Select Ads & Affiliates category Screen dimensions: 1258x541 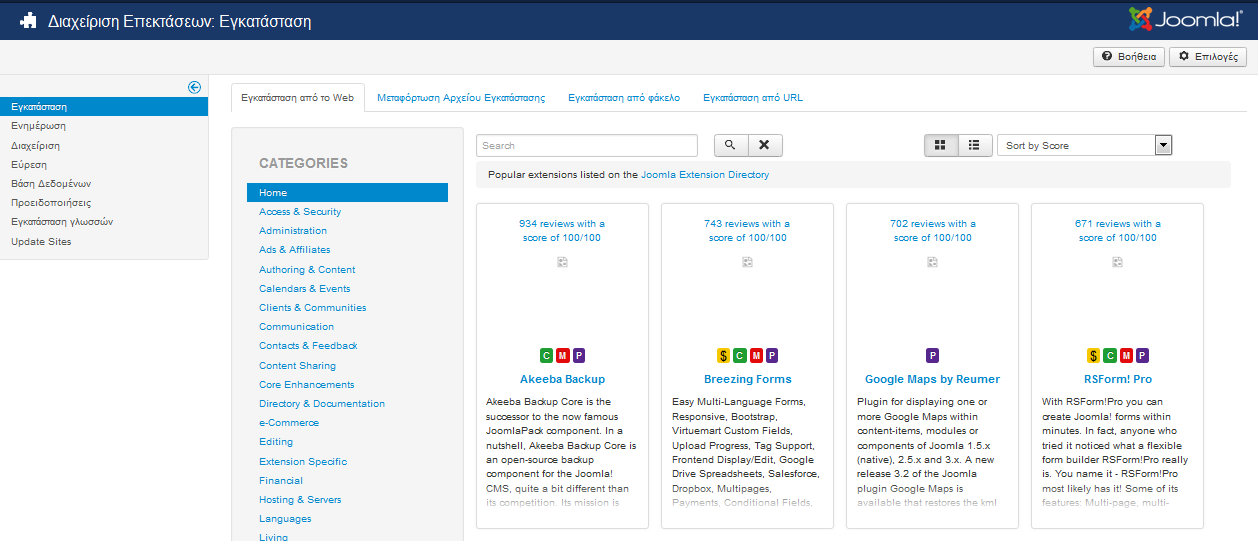[295, 250]
